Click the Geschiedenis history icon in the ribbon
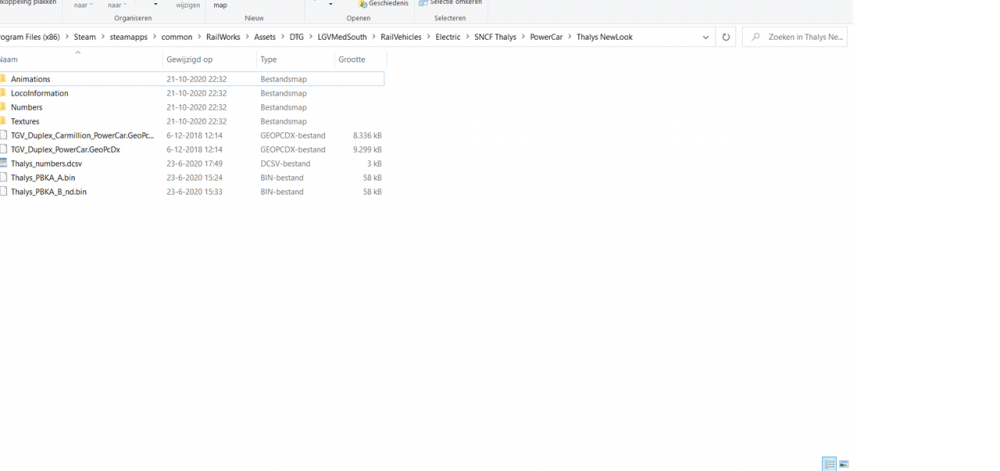 (x=363, y=4)
